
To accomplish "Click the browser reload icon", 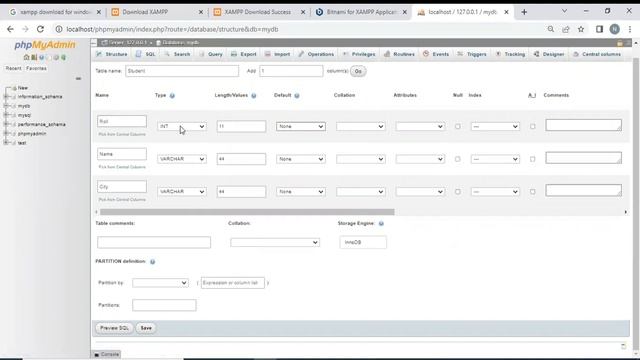I will tap(40, 29).
